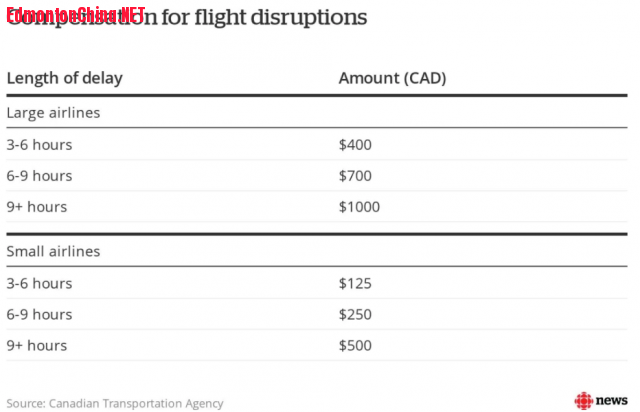640x412 pixels.
Task: Click the Small airlines section row
Action: point(317,251)
